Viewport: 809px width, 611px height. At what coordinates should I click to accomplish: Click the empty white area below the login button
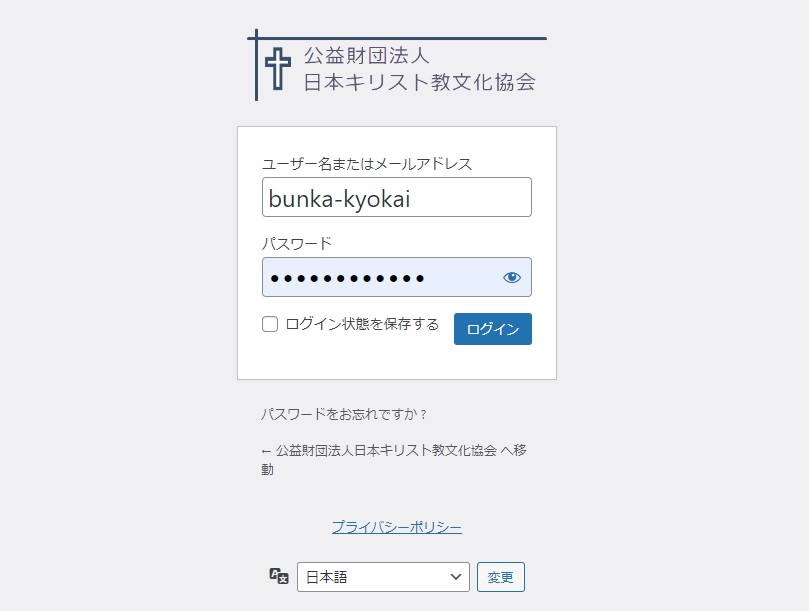(396, 362)
